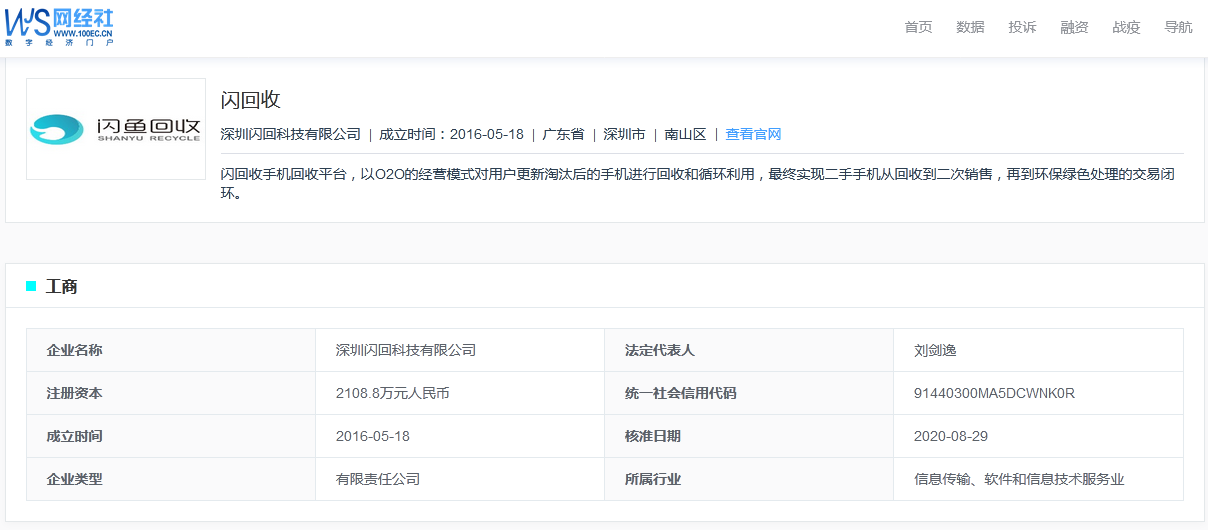Click the 企业名称 label cell

(171, 350)
